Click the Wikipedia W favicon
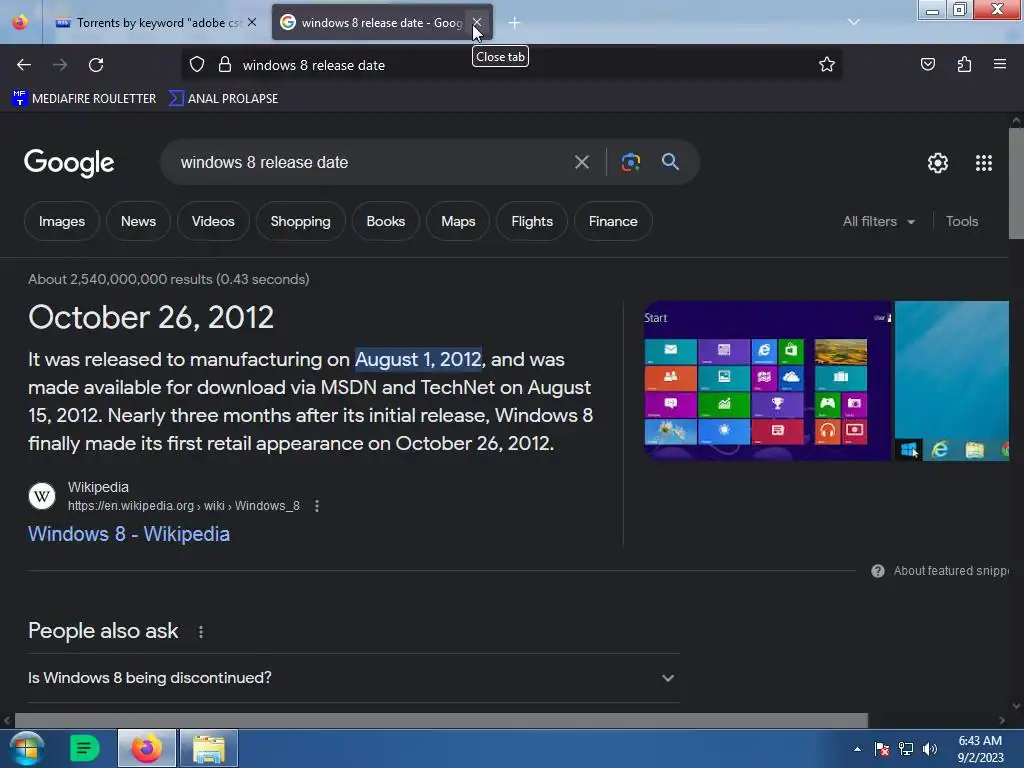Screen dimensions: 1024x768 click(42, 496)
